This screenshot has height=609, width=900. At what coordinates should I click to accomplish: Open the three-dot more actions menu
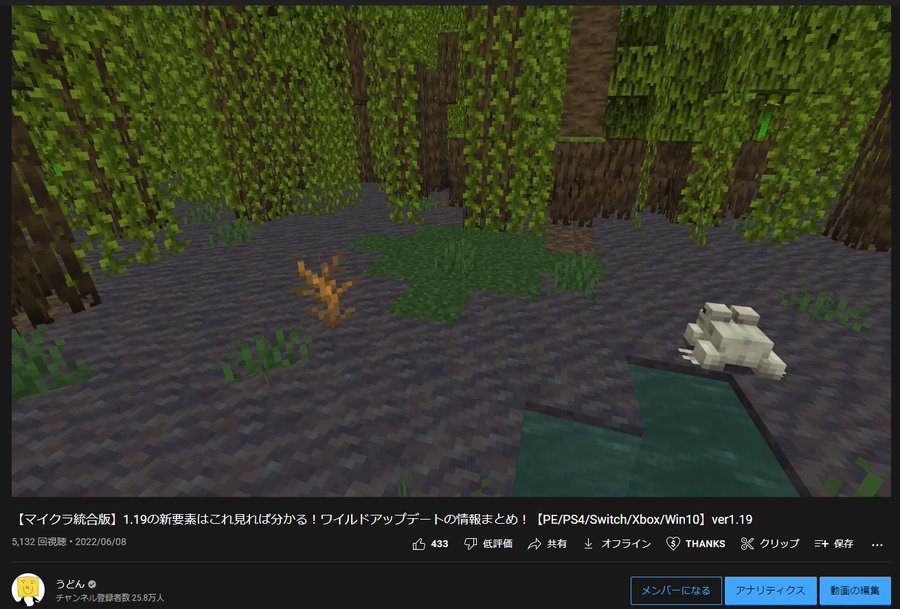877,544
